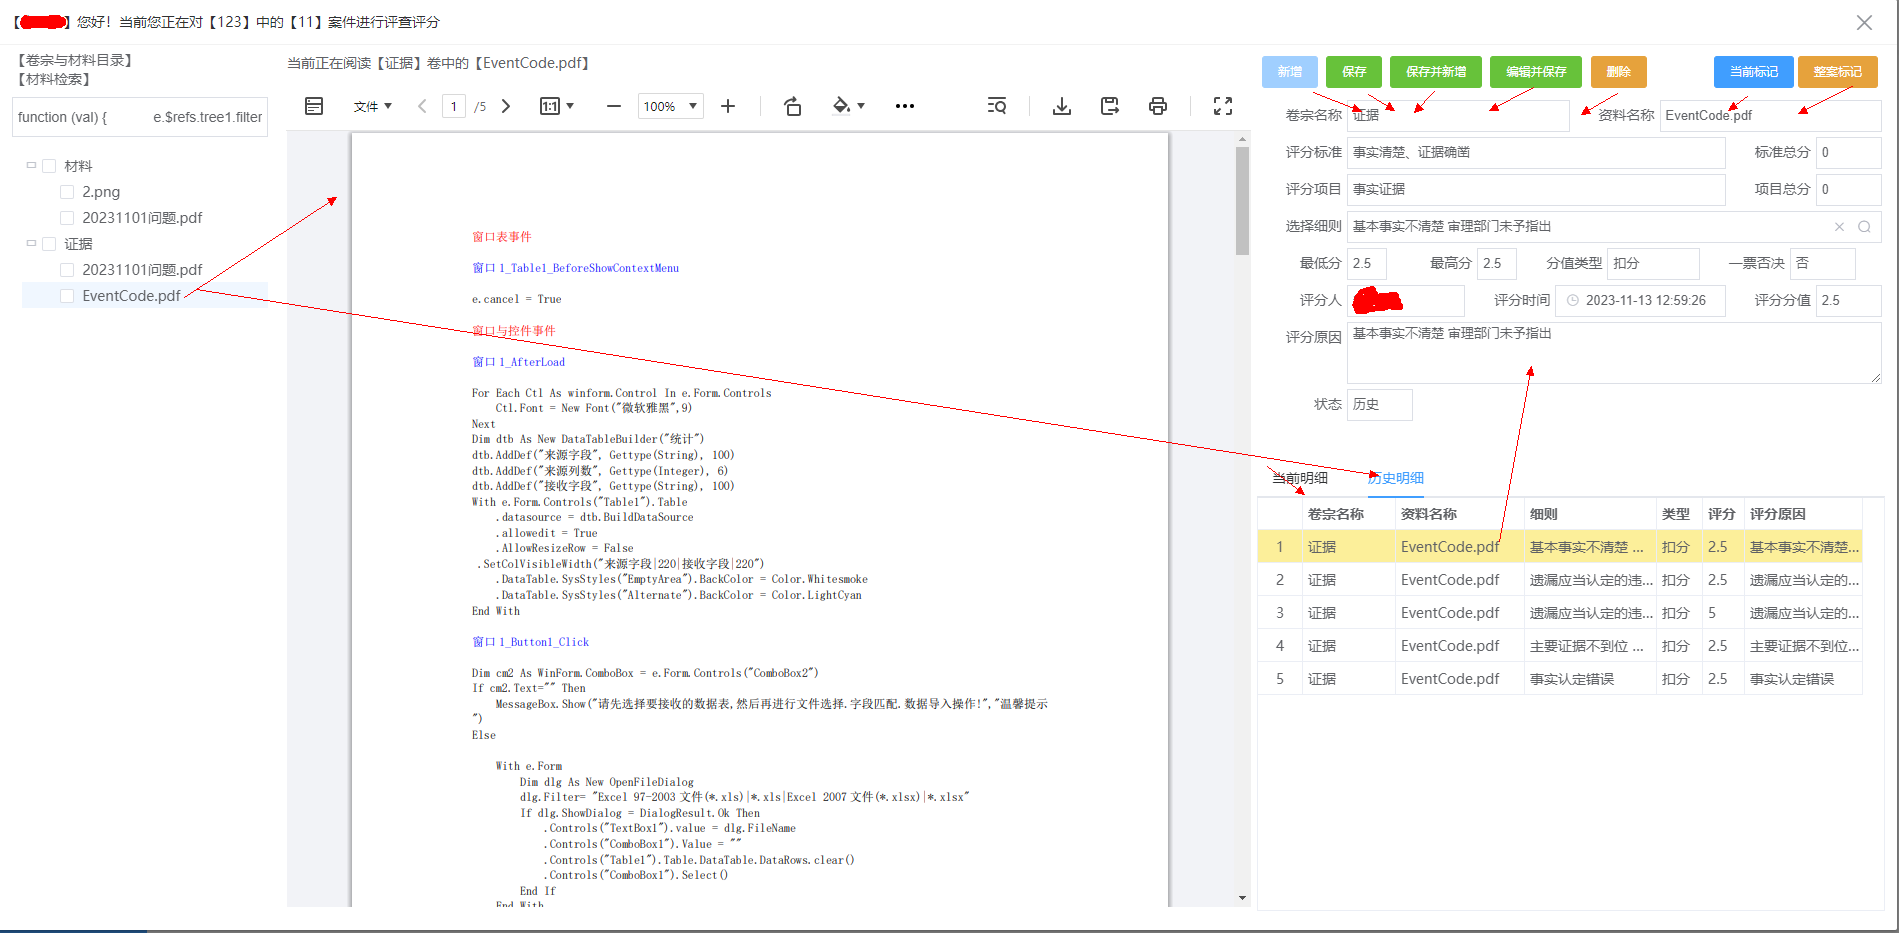1899x933 pixels.
Task: Click the clock icon in 评分时间 field
Action: (x=1573, y=300)
